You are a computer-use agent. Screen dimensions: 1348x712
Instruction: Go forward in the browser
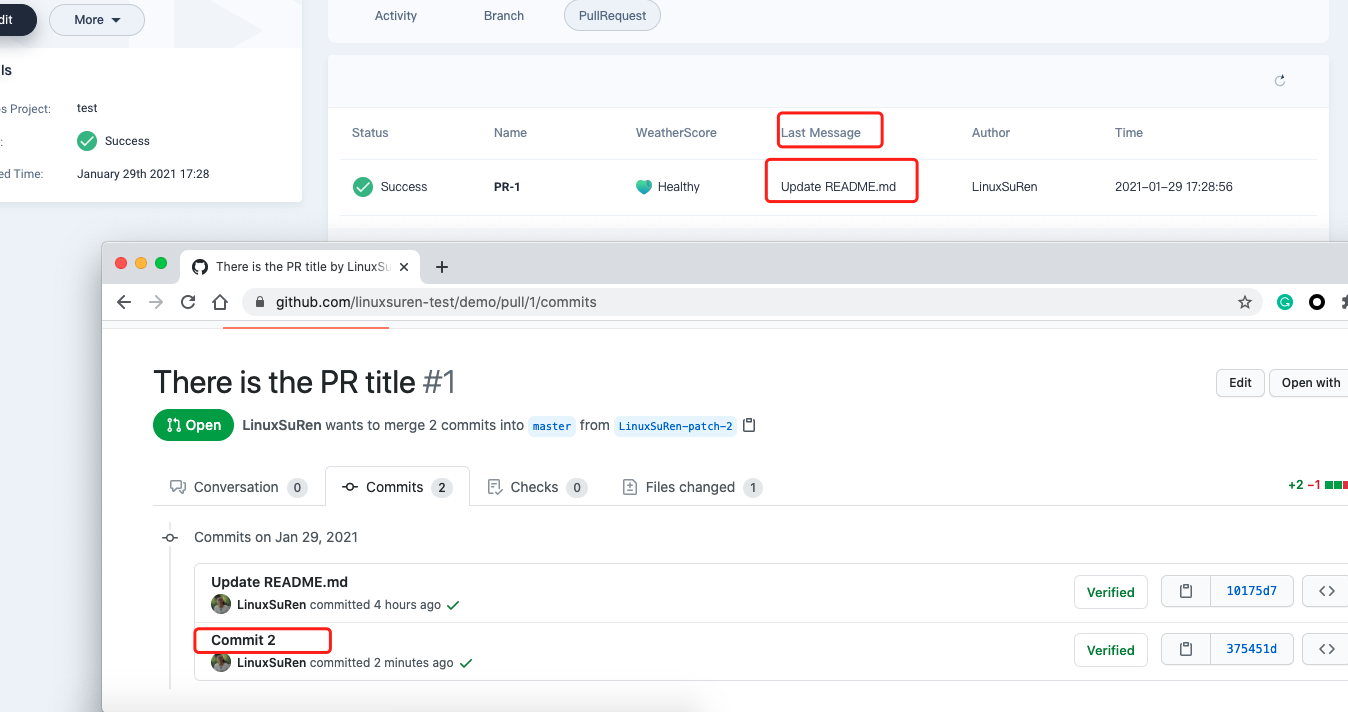[x=156, y=302]
